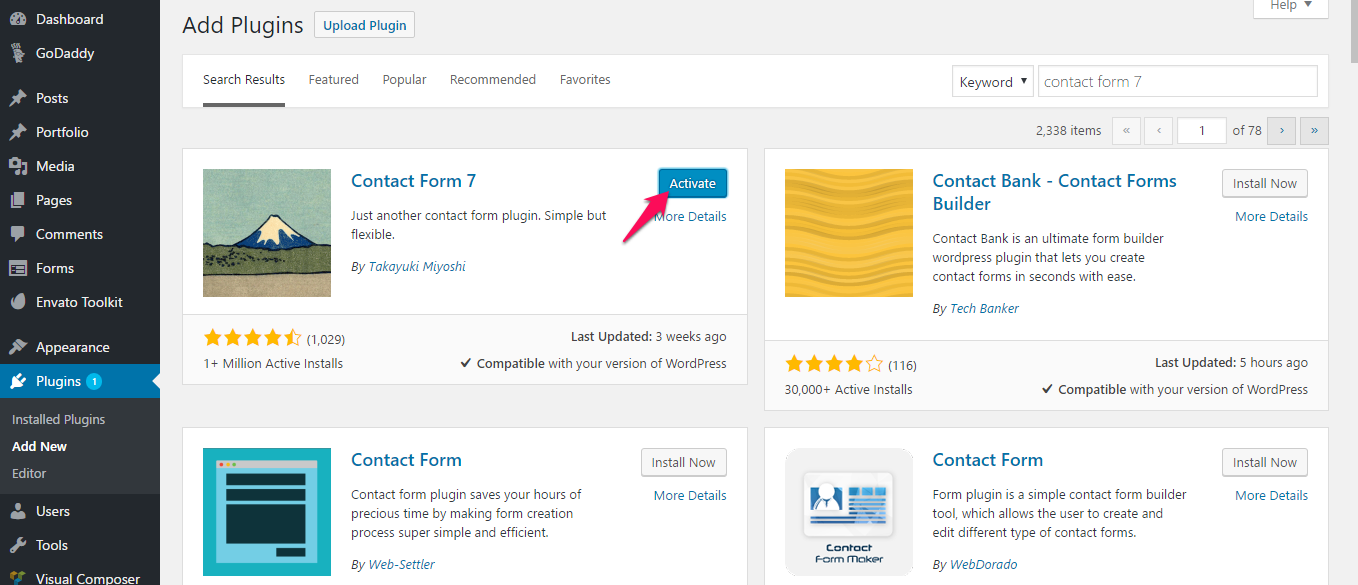Image resolution: width=1358 pixels, height=585 pixels.
Task: Switch to Featured tab
Action: click(x=334, y=79)
